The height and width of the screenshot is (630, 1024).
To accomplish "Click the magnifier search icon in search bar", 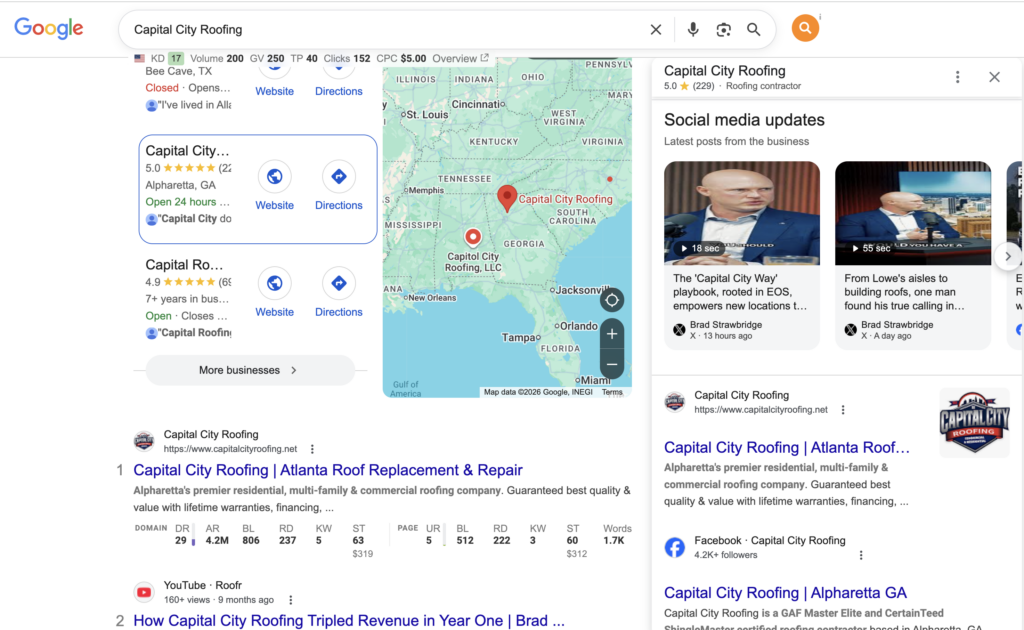I will (754, 29).
